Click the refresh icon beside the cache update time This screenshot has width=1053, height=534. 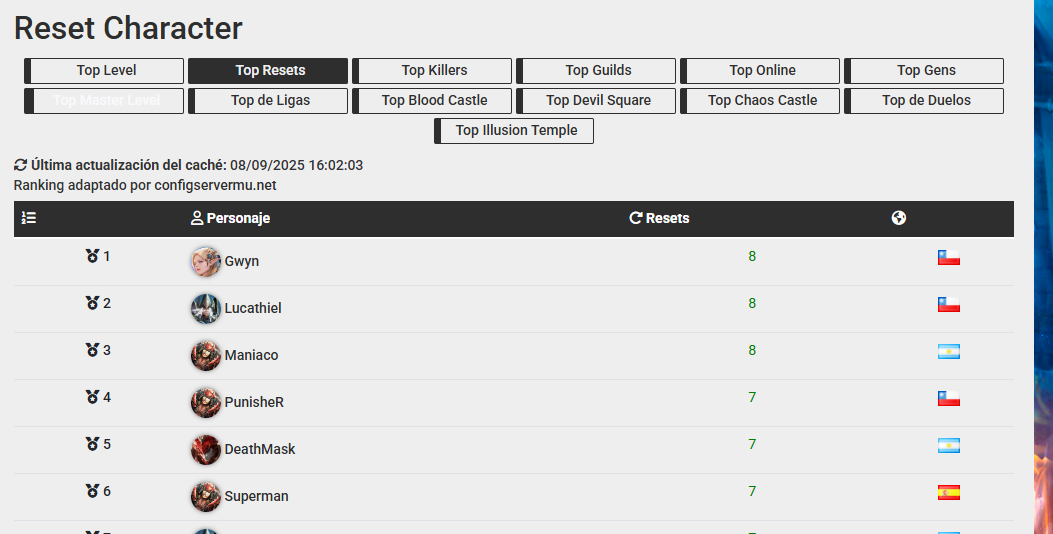(21, 165)
